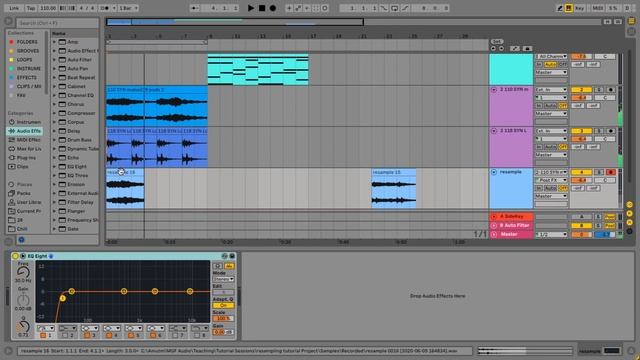Image resolution: width=640 pixels, height=360 pixels.
Task: Enable EQ Eight filter band 7
Action: [x=174, y=335]
